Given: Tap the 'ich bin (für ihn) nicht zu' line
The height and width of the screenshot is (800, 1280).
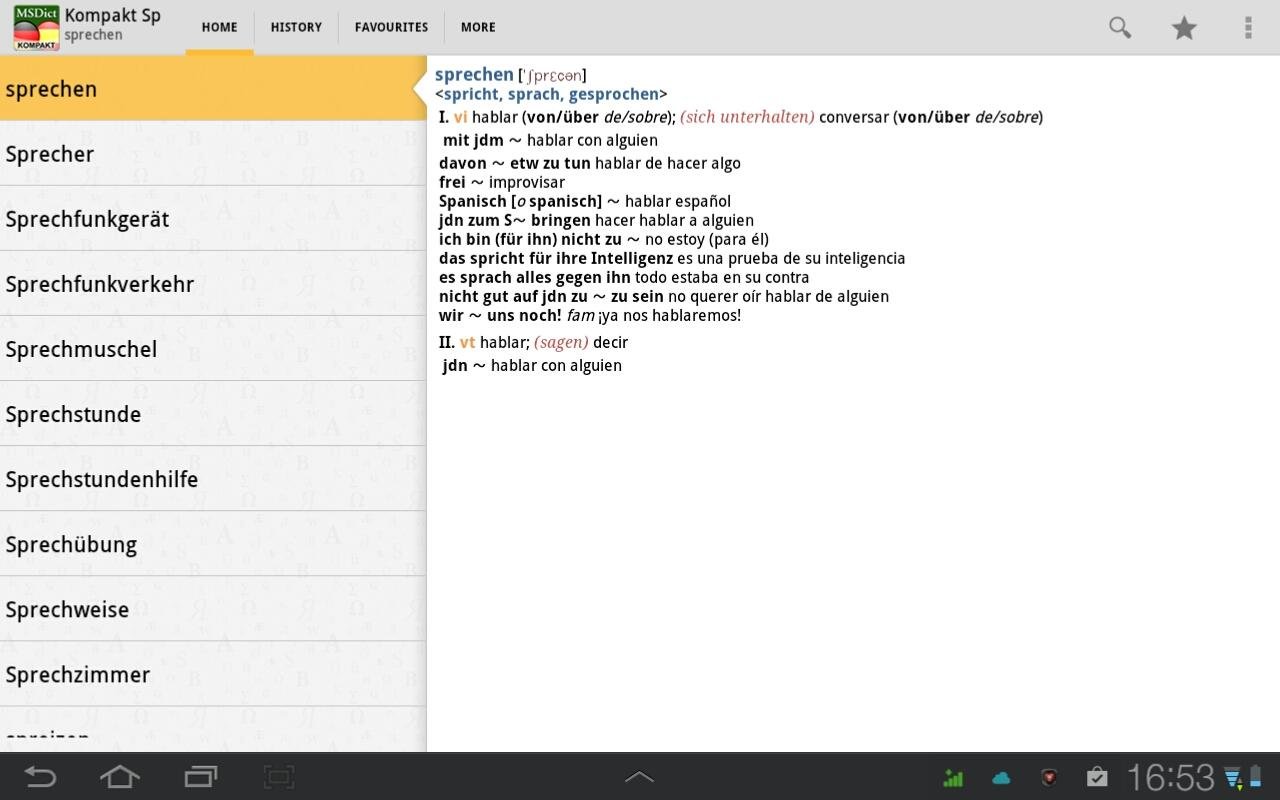Looking at the screenshot, I should tap(604, 239).
